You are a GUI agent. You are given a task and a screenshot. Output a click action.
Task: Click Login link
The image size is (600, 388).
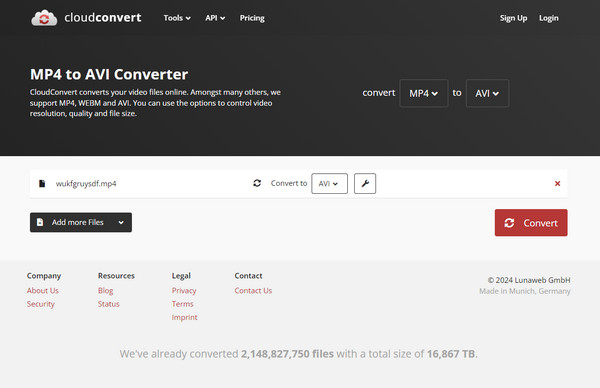pos(548,18)
